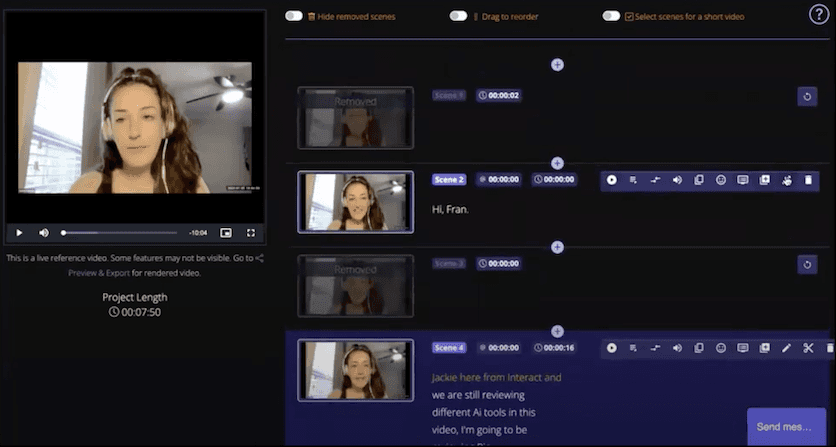
Task: Delete Scene 2 with the trash icon
Action: click(x=808, y=180)
